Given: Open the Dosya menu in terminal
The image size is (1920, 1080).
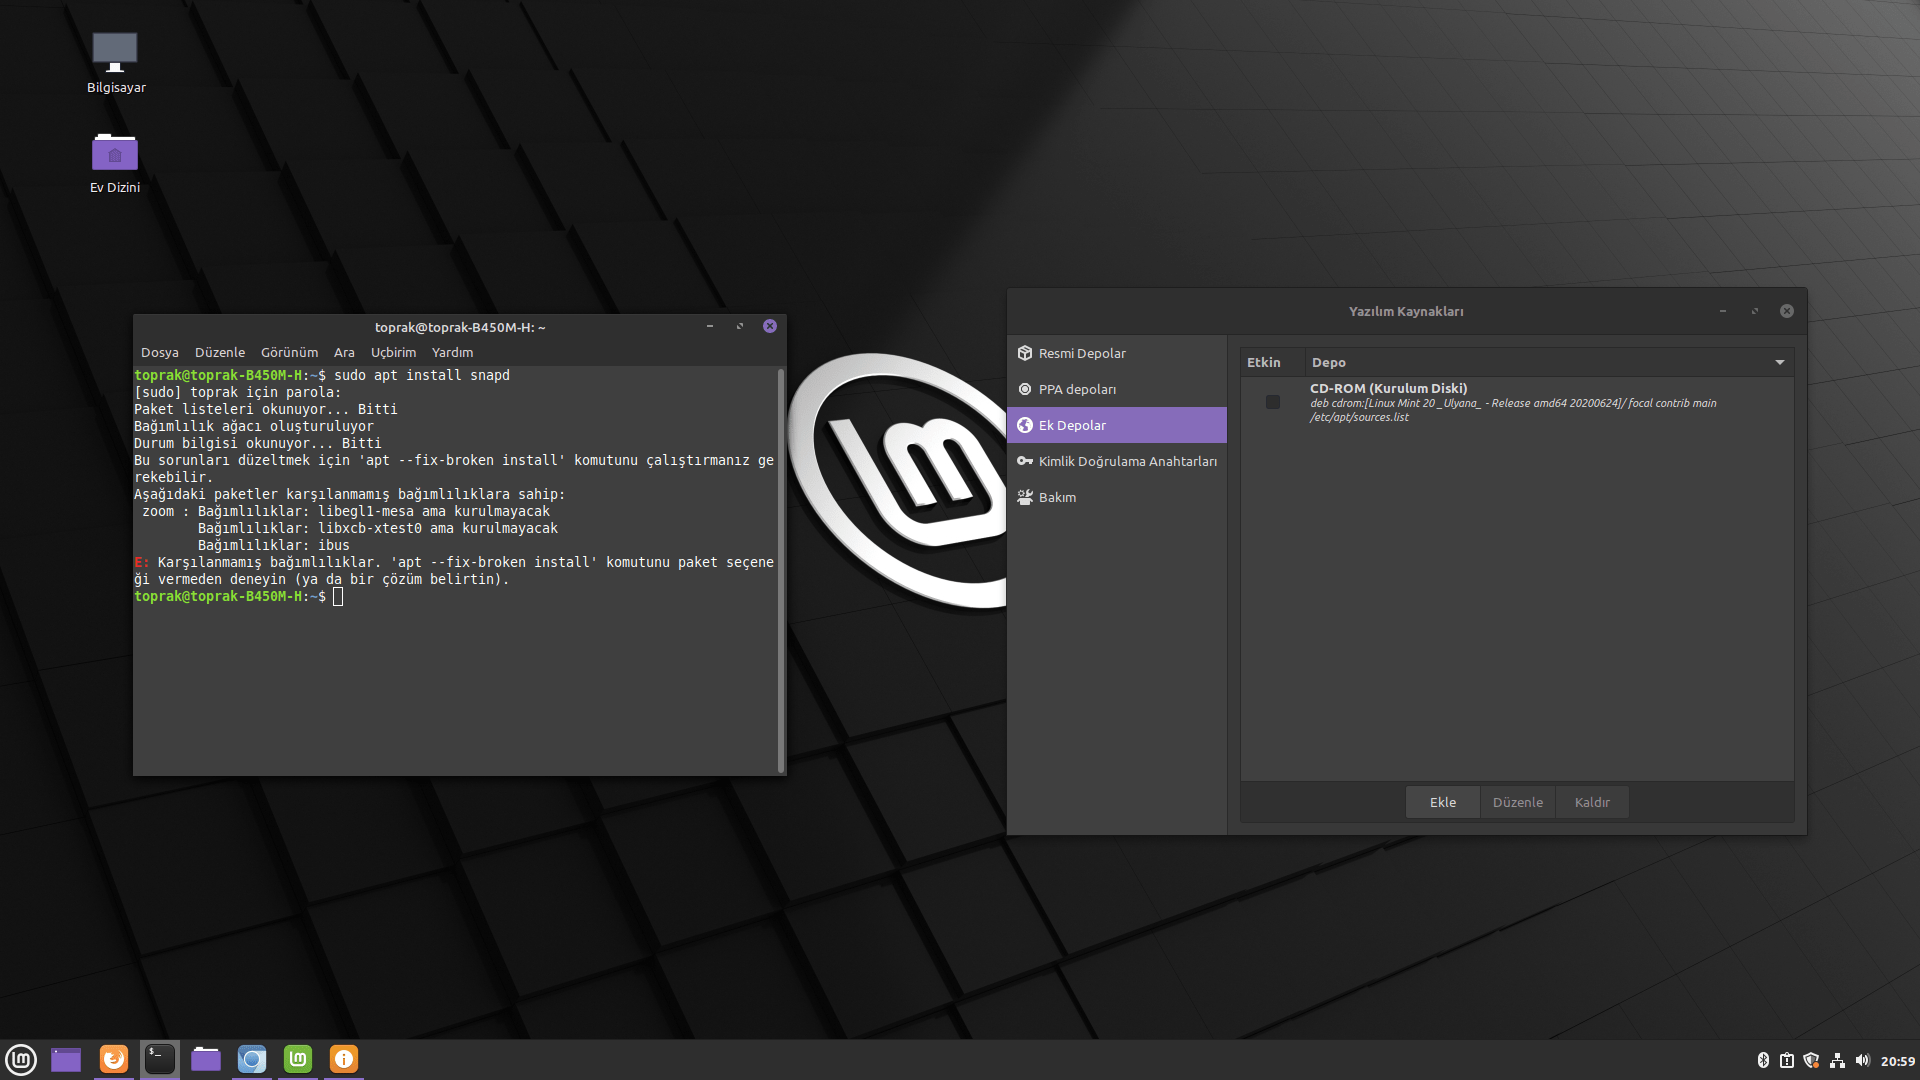Looking at the screenshot, I should tap(159, 352).
